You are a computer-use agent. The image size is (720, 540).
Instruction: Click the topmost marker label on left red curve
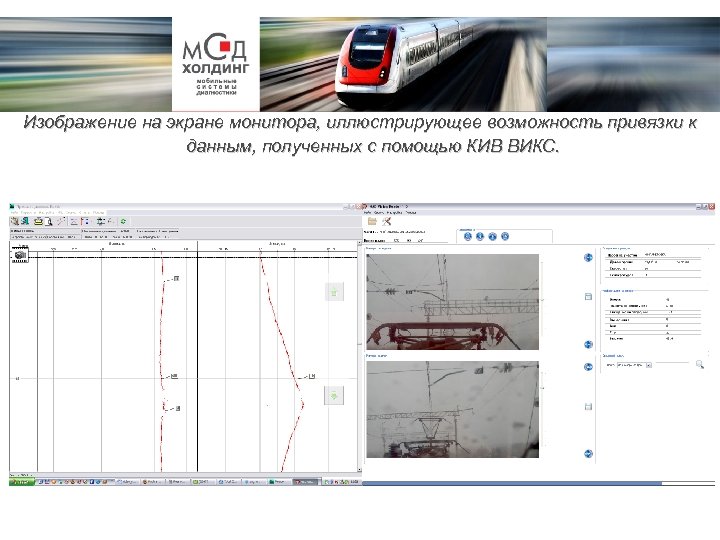point(176,279)
